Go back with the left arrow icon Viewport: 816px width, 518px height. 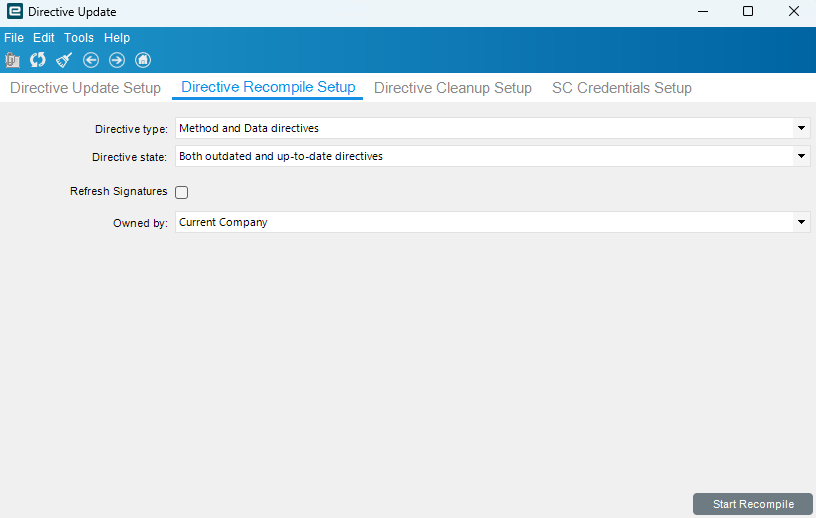(91, 60)
